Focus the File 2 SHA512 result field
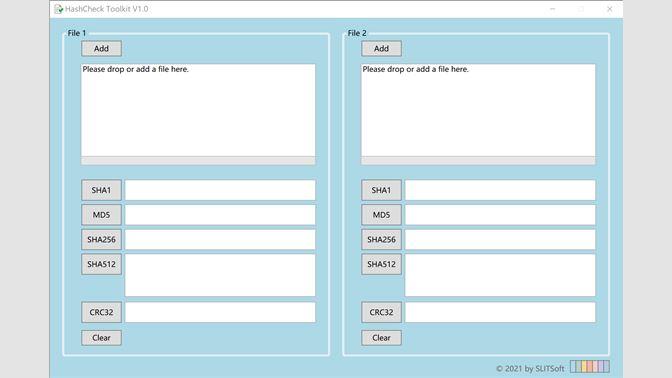This screenshot has width=672, height=378. (500, 275)
